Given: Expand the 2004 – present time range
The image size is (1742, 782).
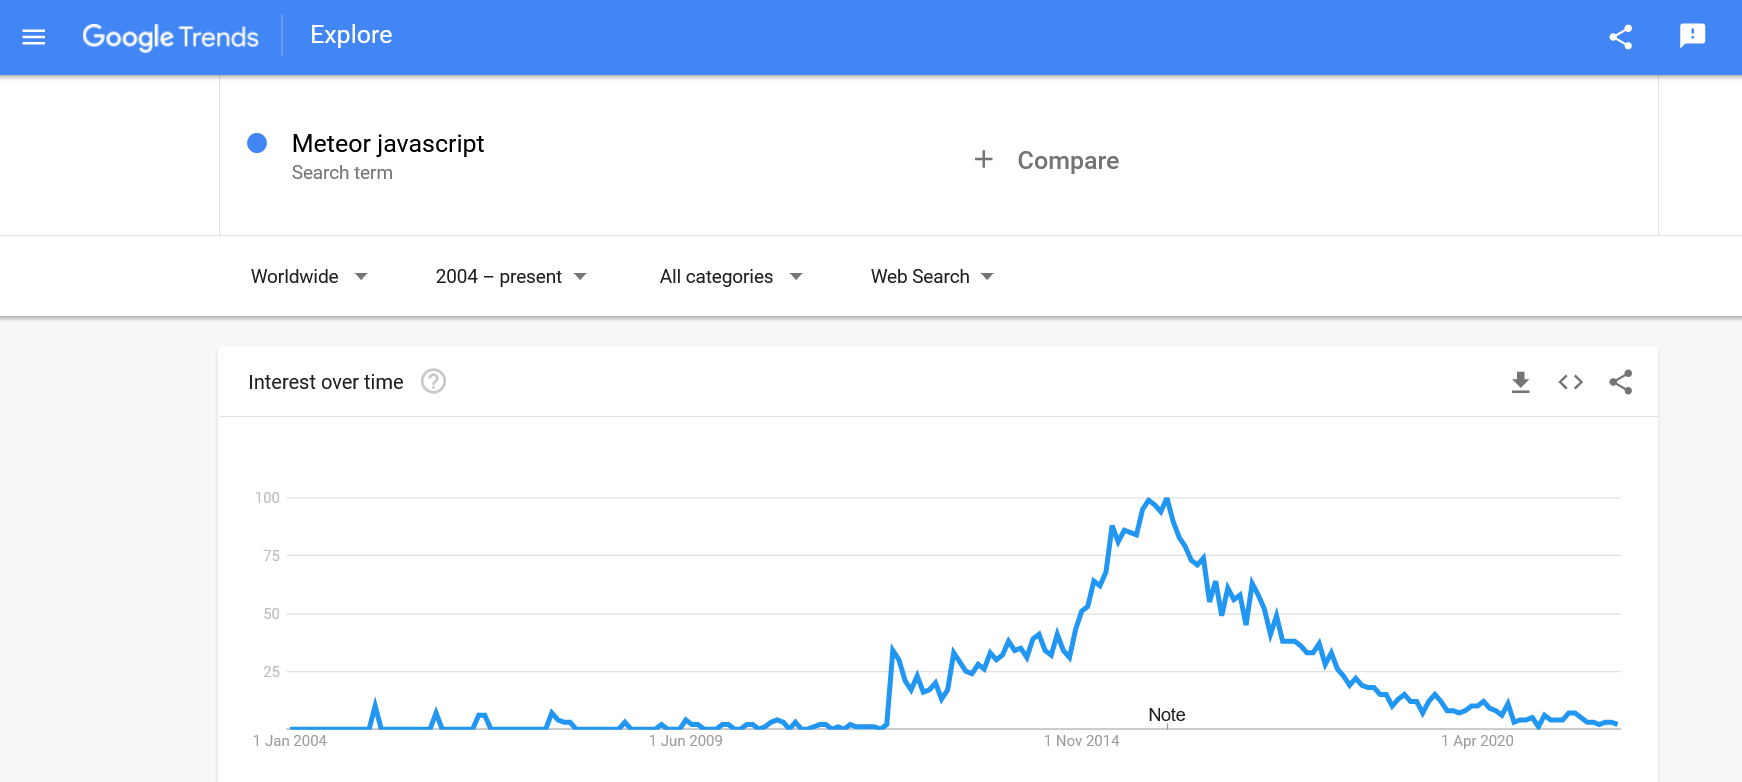Looking at the screenshot, I should tap(510, 277).
